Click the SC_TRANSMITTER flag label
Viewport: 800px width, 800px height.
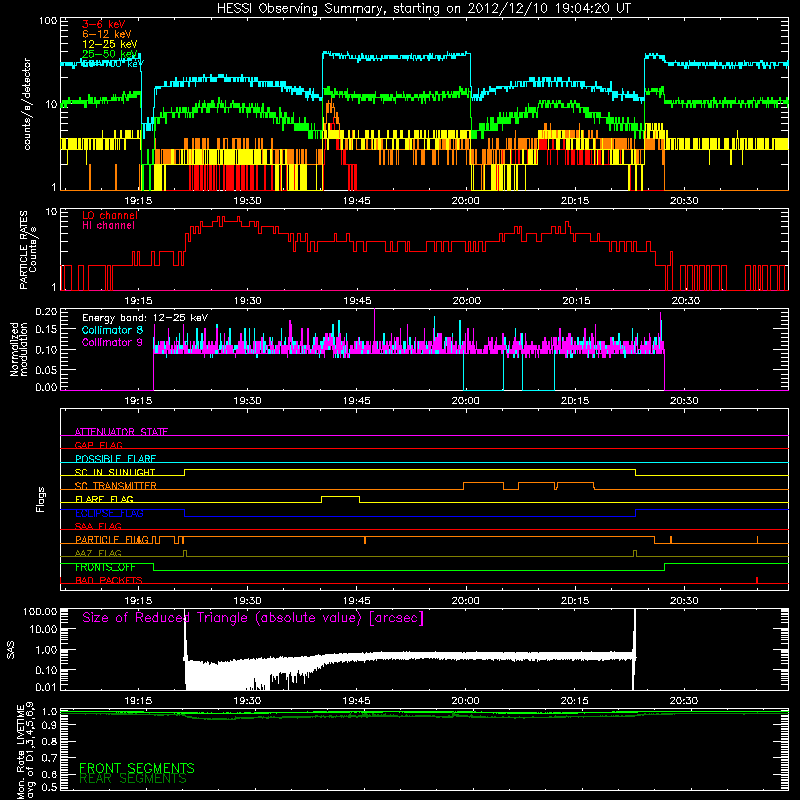[116, 485]
